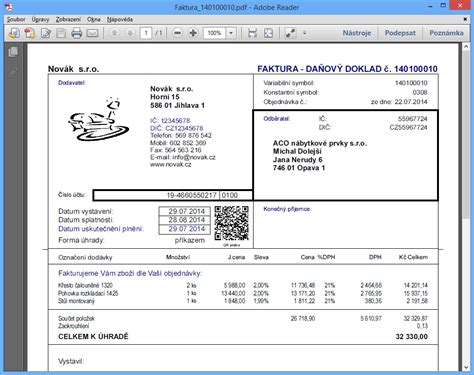Click the create PDF online icon

(x=29, y=33)
